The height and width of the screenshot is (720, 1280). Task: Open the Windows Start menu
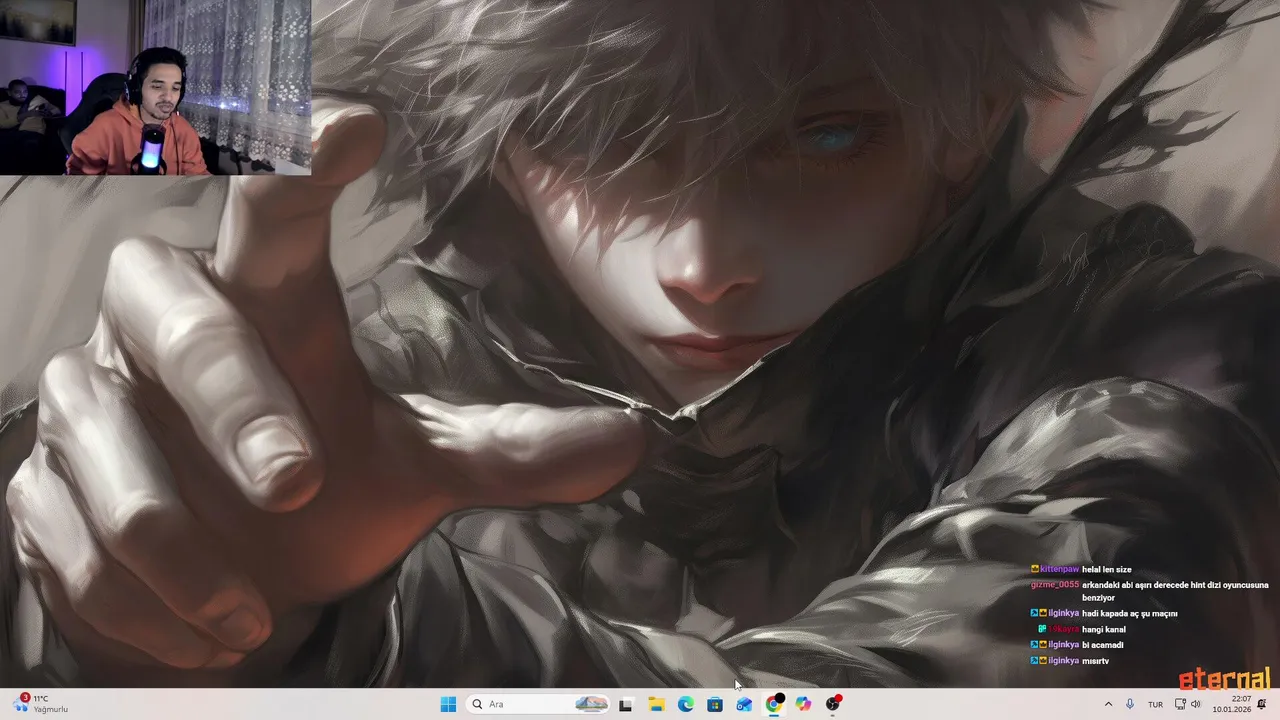448,704
